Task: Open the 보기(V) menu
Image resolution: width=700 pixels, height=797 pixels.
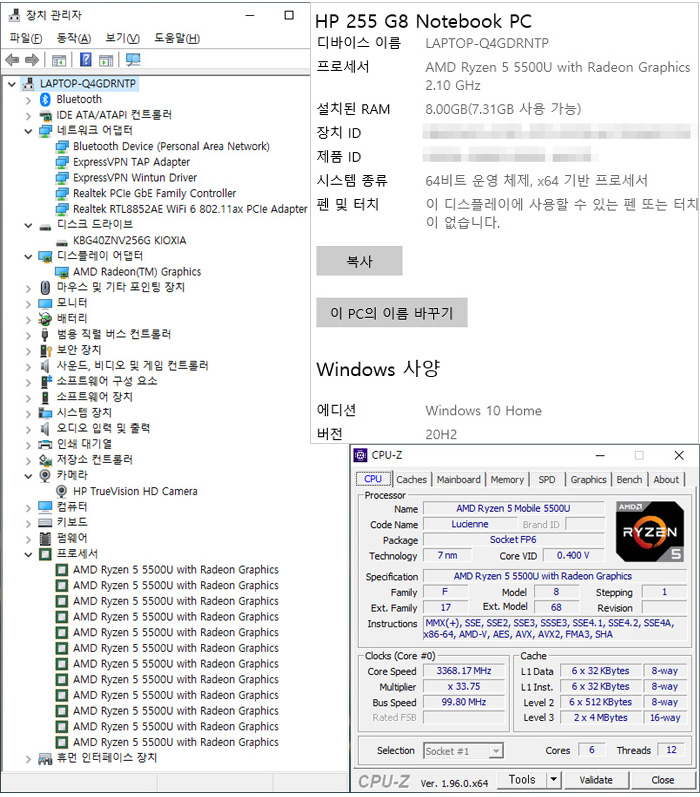Action: coord(122,38)
